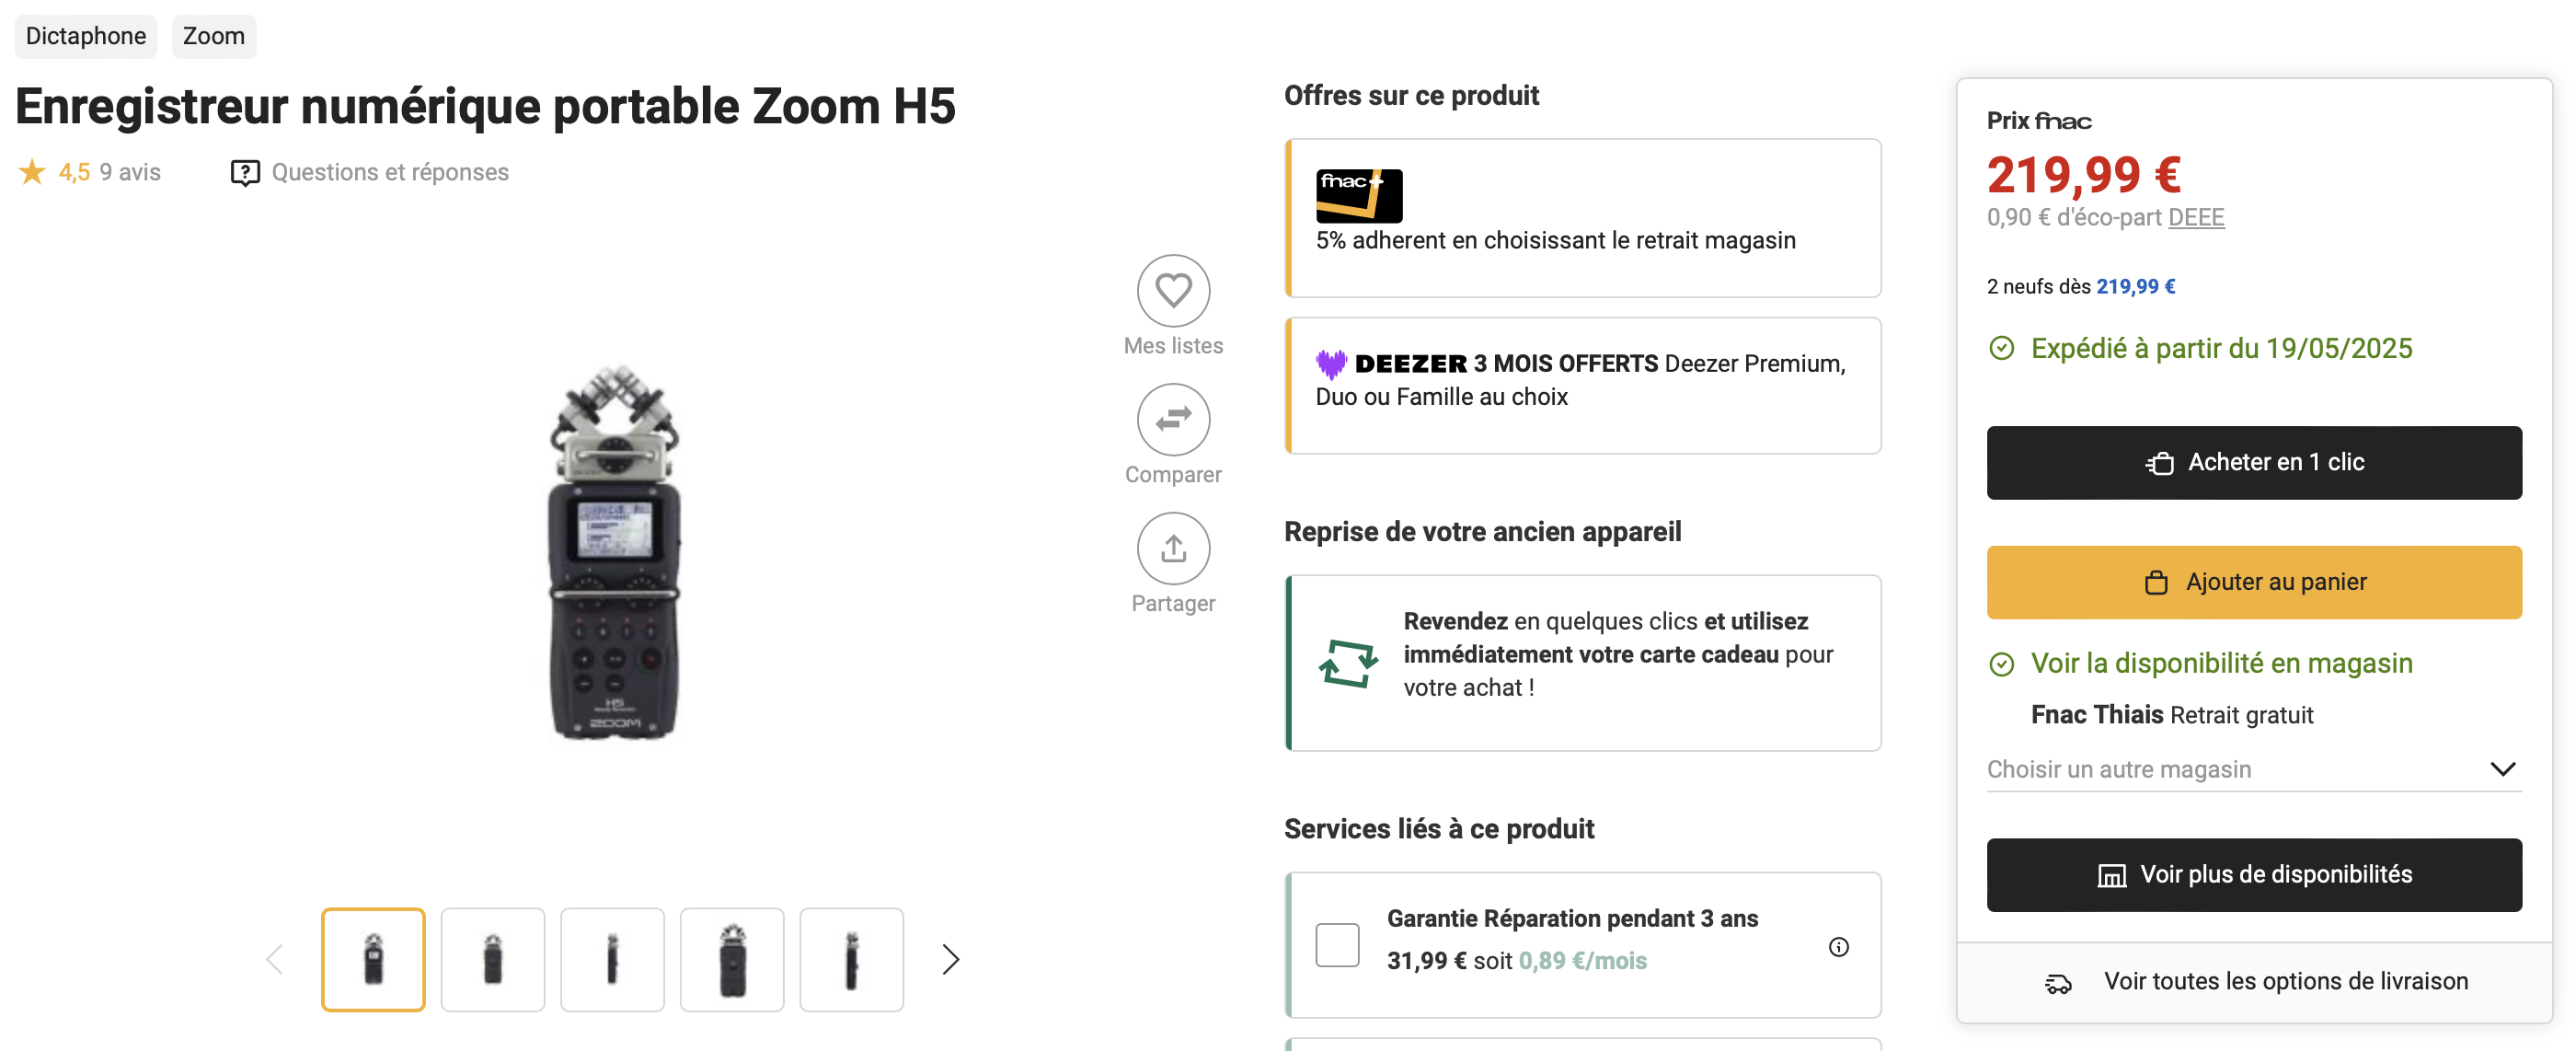This screenshot has width=2576, height=1051.
Task: Click the Mes listes heart icon
Action: pyautogui.click(x=1173, y=291)
